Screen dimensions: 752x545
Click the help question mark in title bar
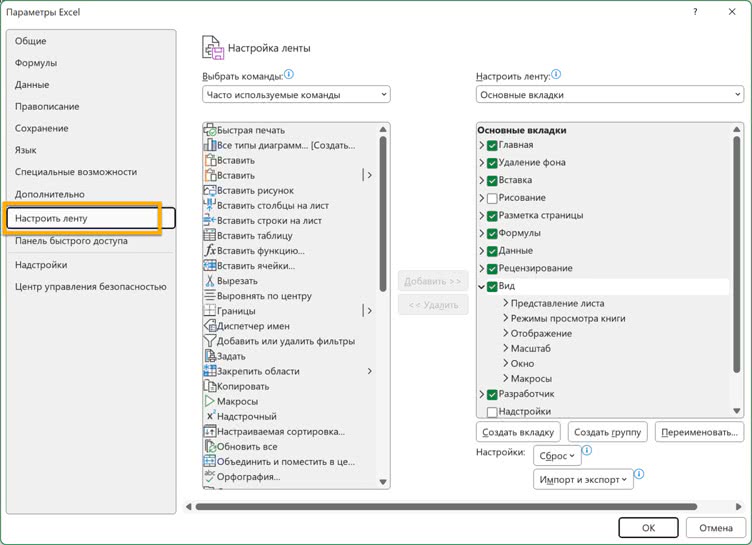coord(695,12)
